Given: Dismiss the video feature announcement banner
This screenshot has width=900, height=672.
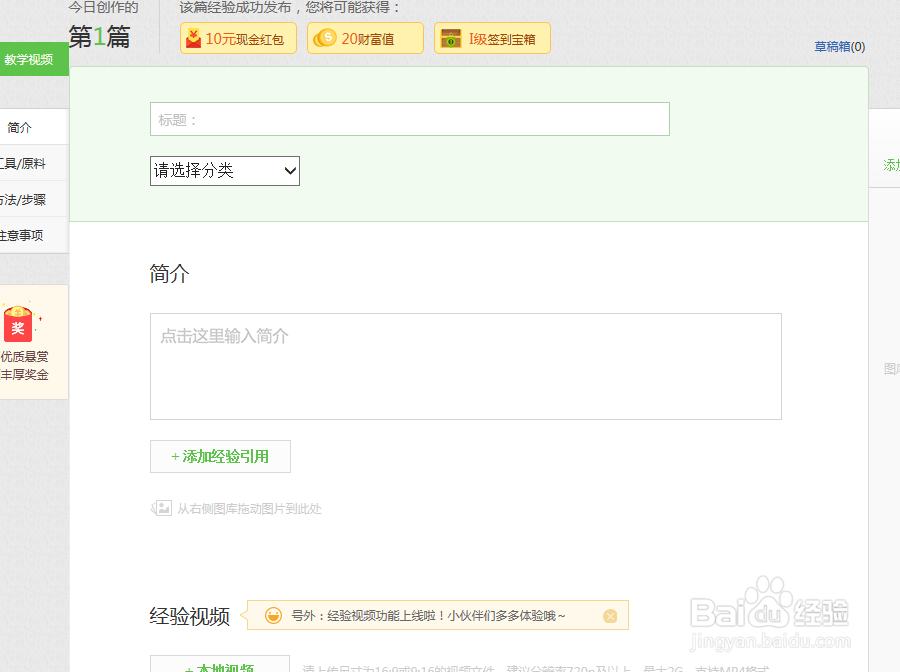Looking at the screenshot, I should [x=610, y=615].
